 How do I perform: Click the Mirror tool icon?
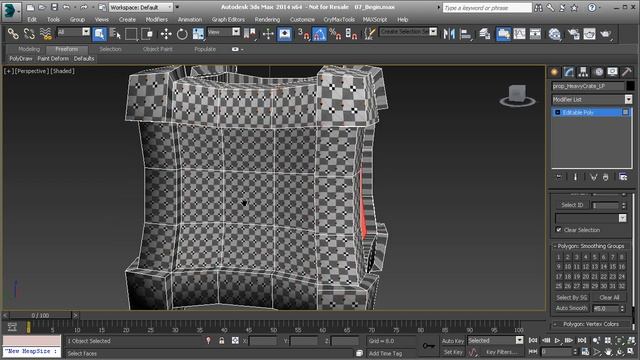pos(449,34)
